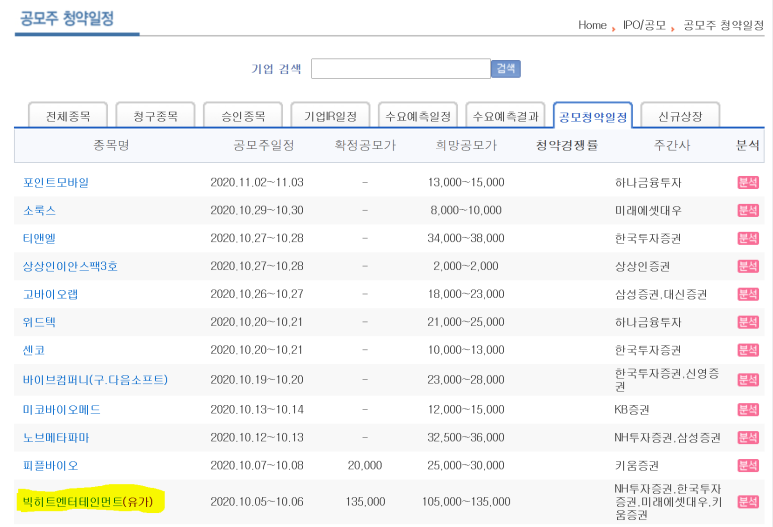Select the date 2020.11.02~11.03
This screenshot has height=527, width=773.
(257, 182)
